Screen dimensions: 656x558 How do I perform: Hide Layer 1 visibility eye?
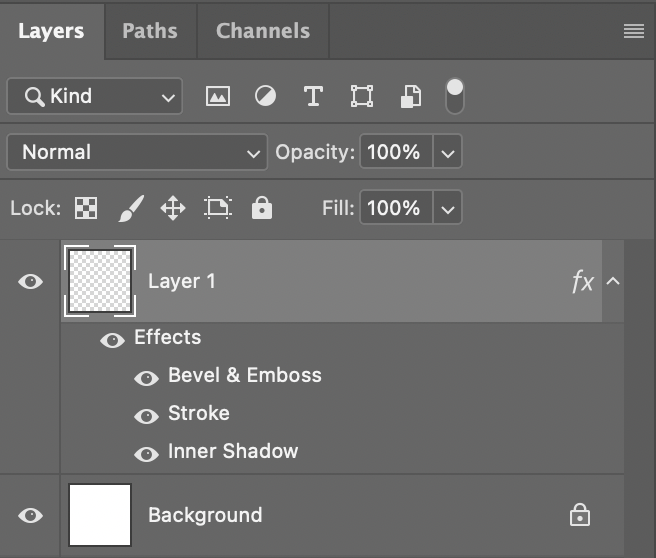coord(31,281)
